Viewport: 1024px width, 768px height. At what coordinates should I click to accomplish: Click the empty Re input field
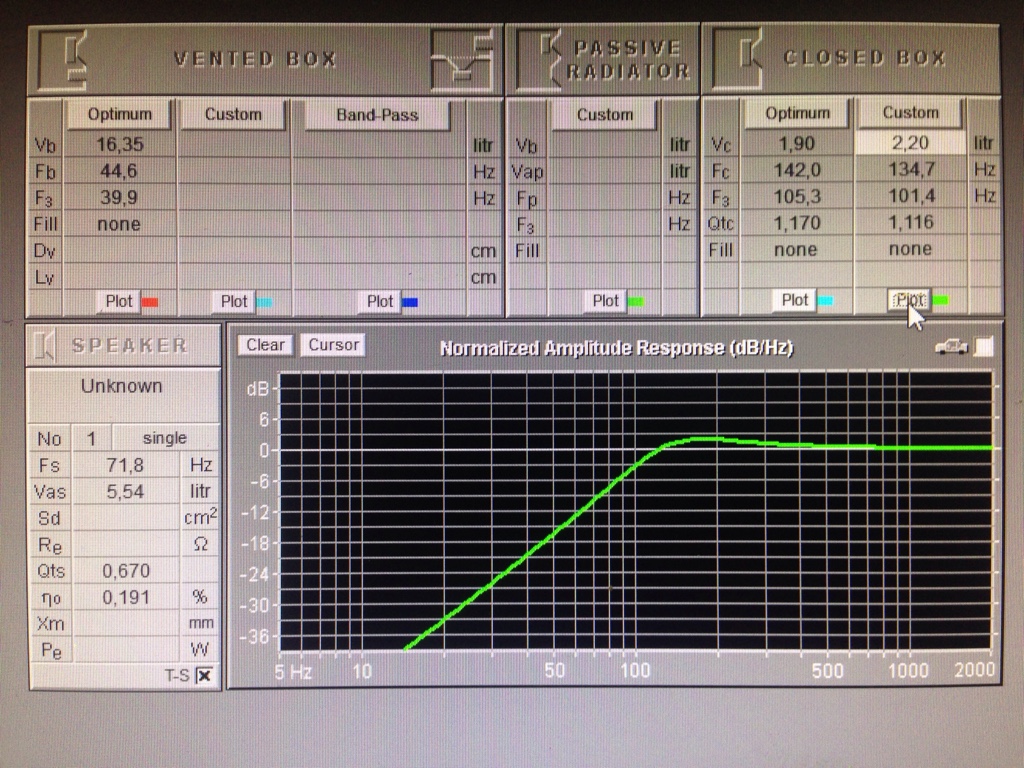(x=125, y=545)
